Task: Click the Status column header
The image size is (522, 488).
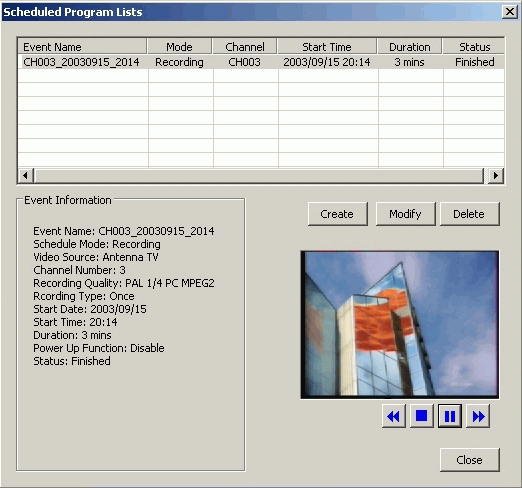Action: coord(474,47)
